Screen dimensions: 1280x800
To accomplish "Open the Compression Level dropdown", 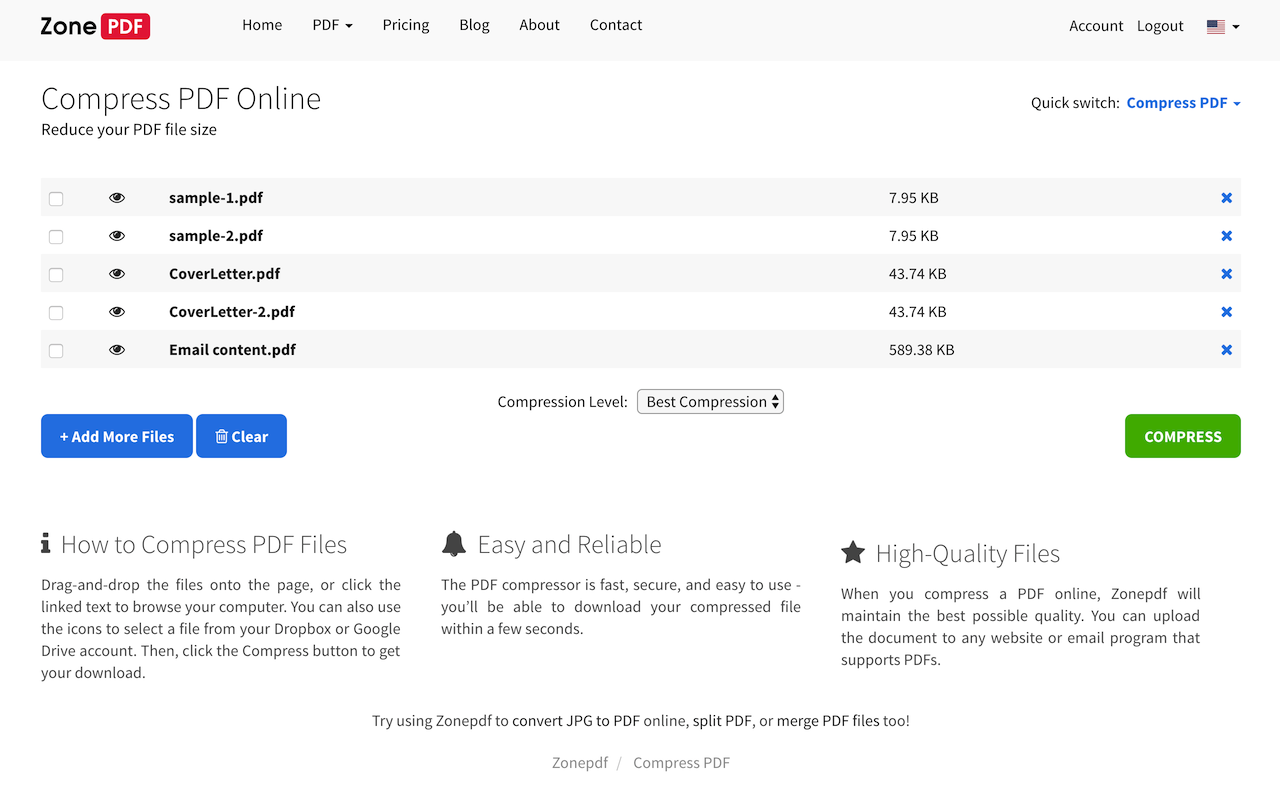I will pyautogui.click(x=710, y=401).
